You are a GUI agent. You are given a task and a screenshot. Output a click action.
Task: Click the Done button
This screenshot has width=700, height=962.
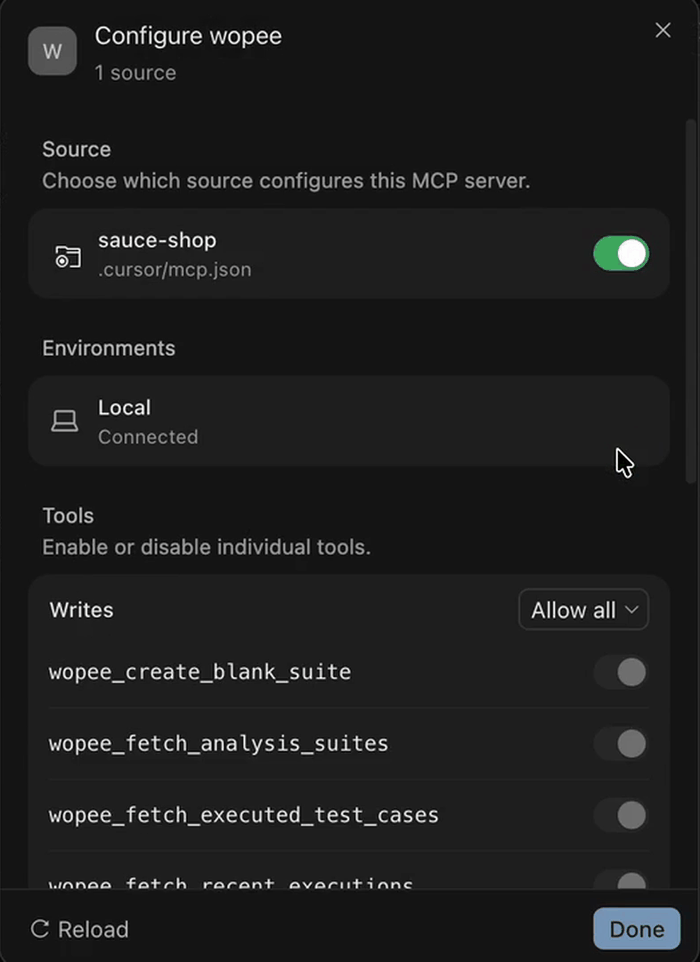pos(637,929)
